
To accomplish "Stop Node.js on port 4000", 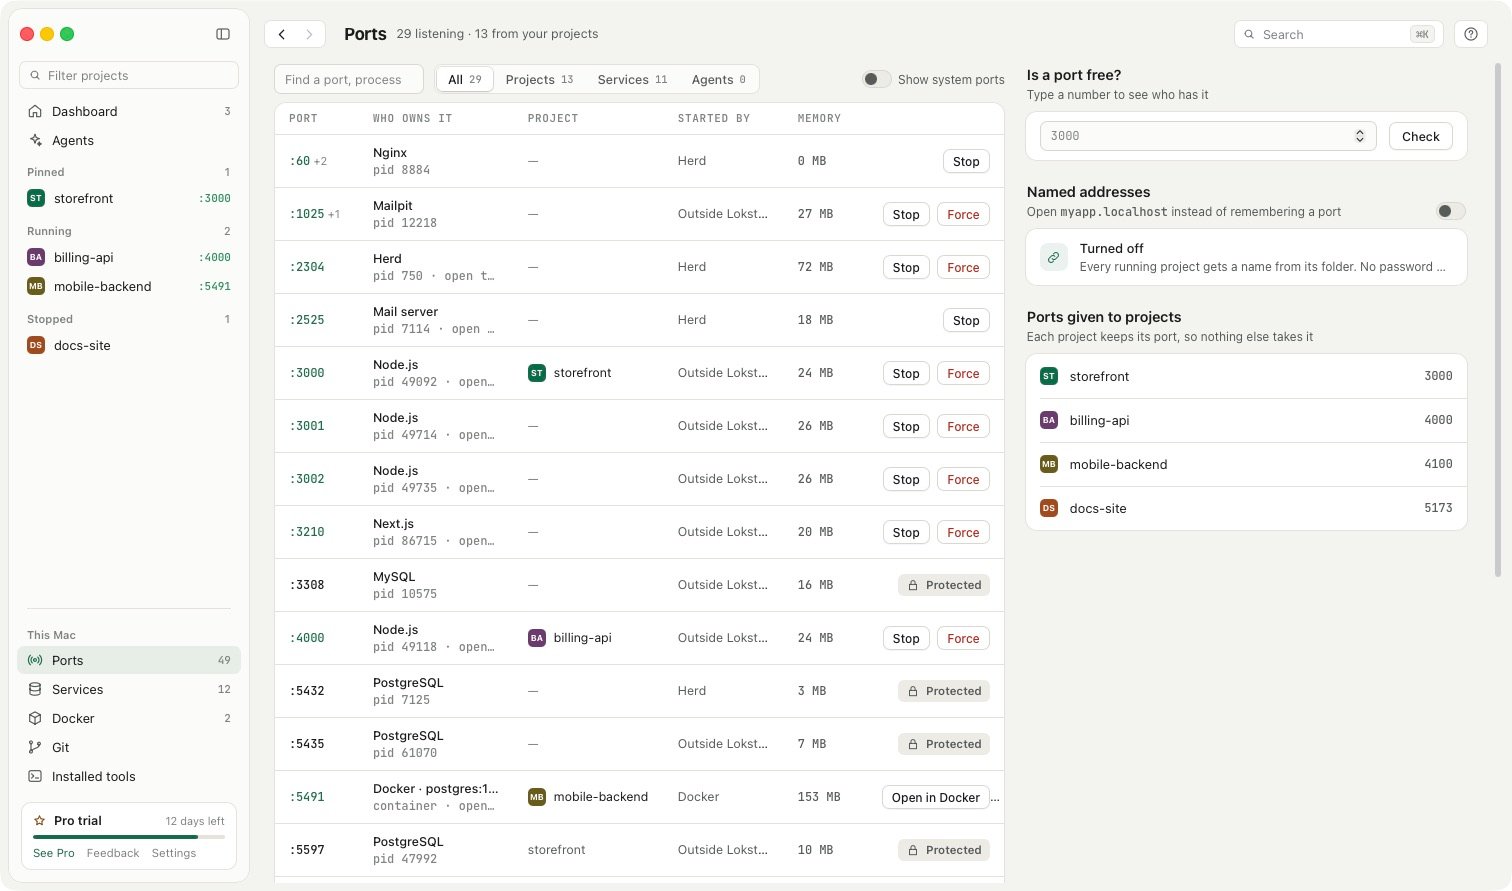I will 906,638.
